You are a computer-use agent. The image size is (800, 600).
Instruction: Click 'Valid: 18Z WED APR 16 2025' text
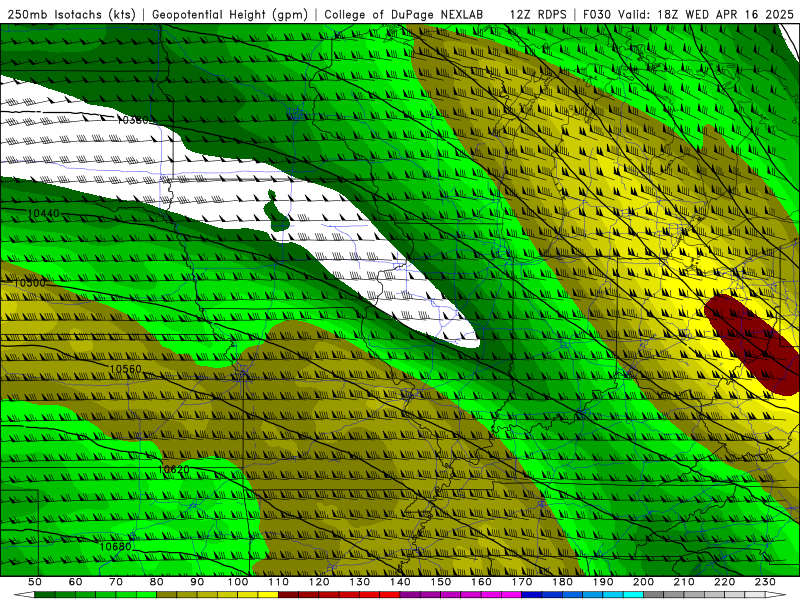[x=706, y=14]
